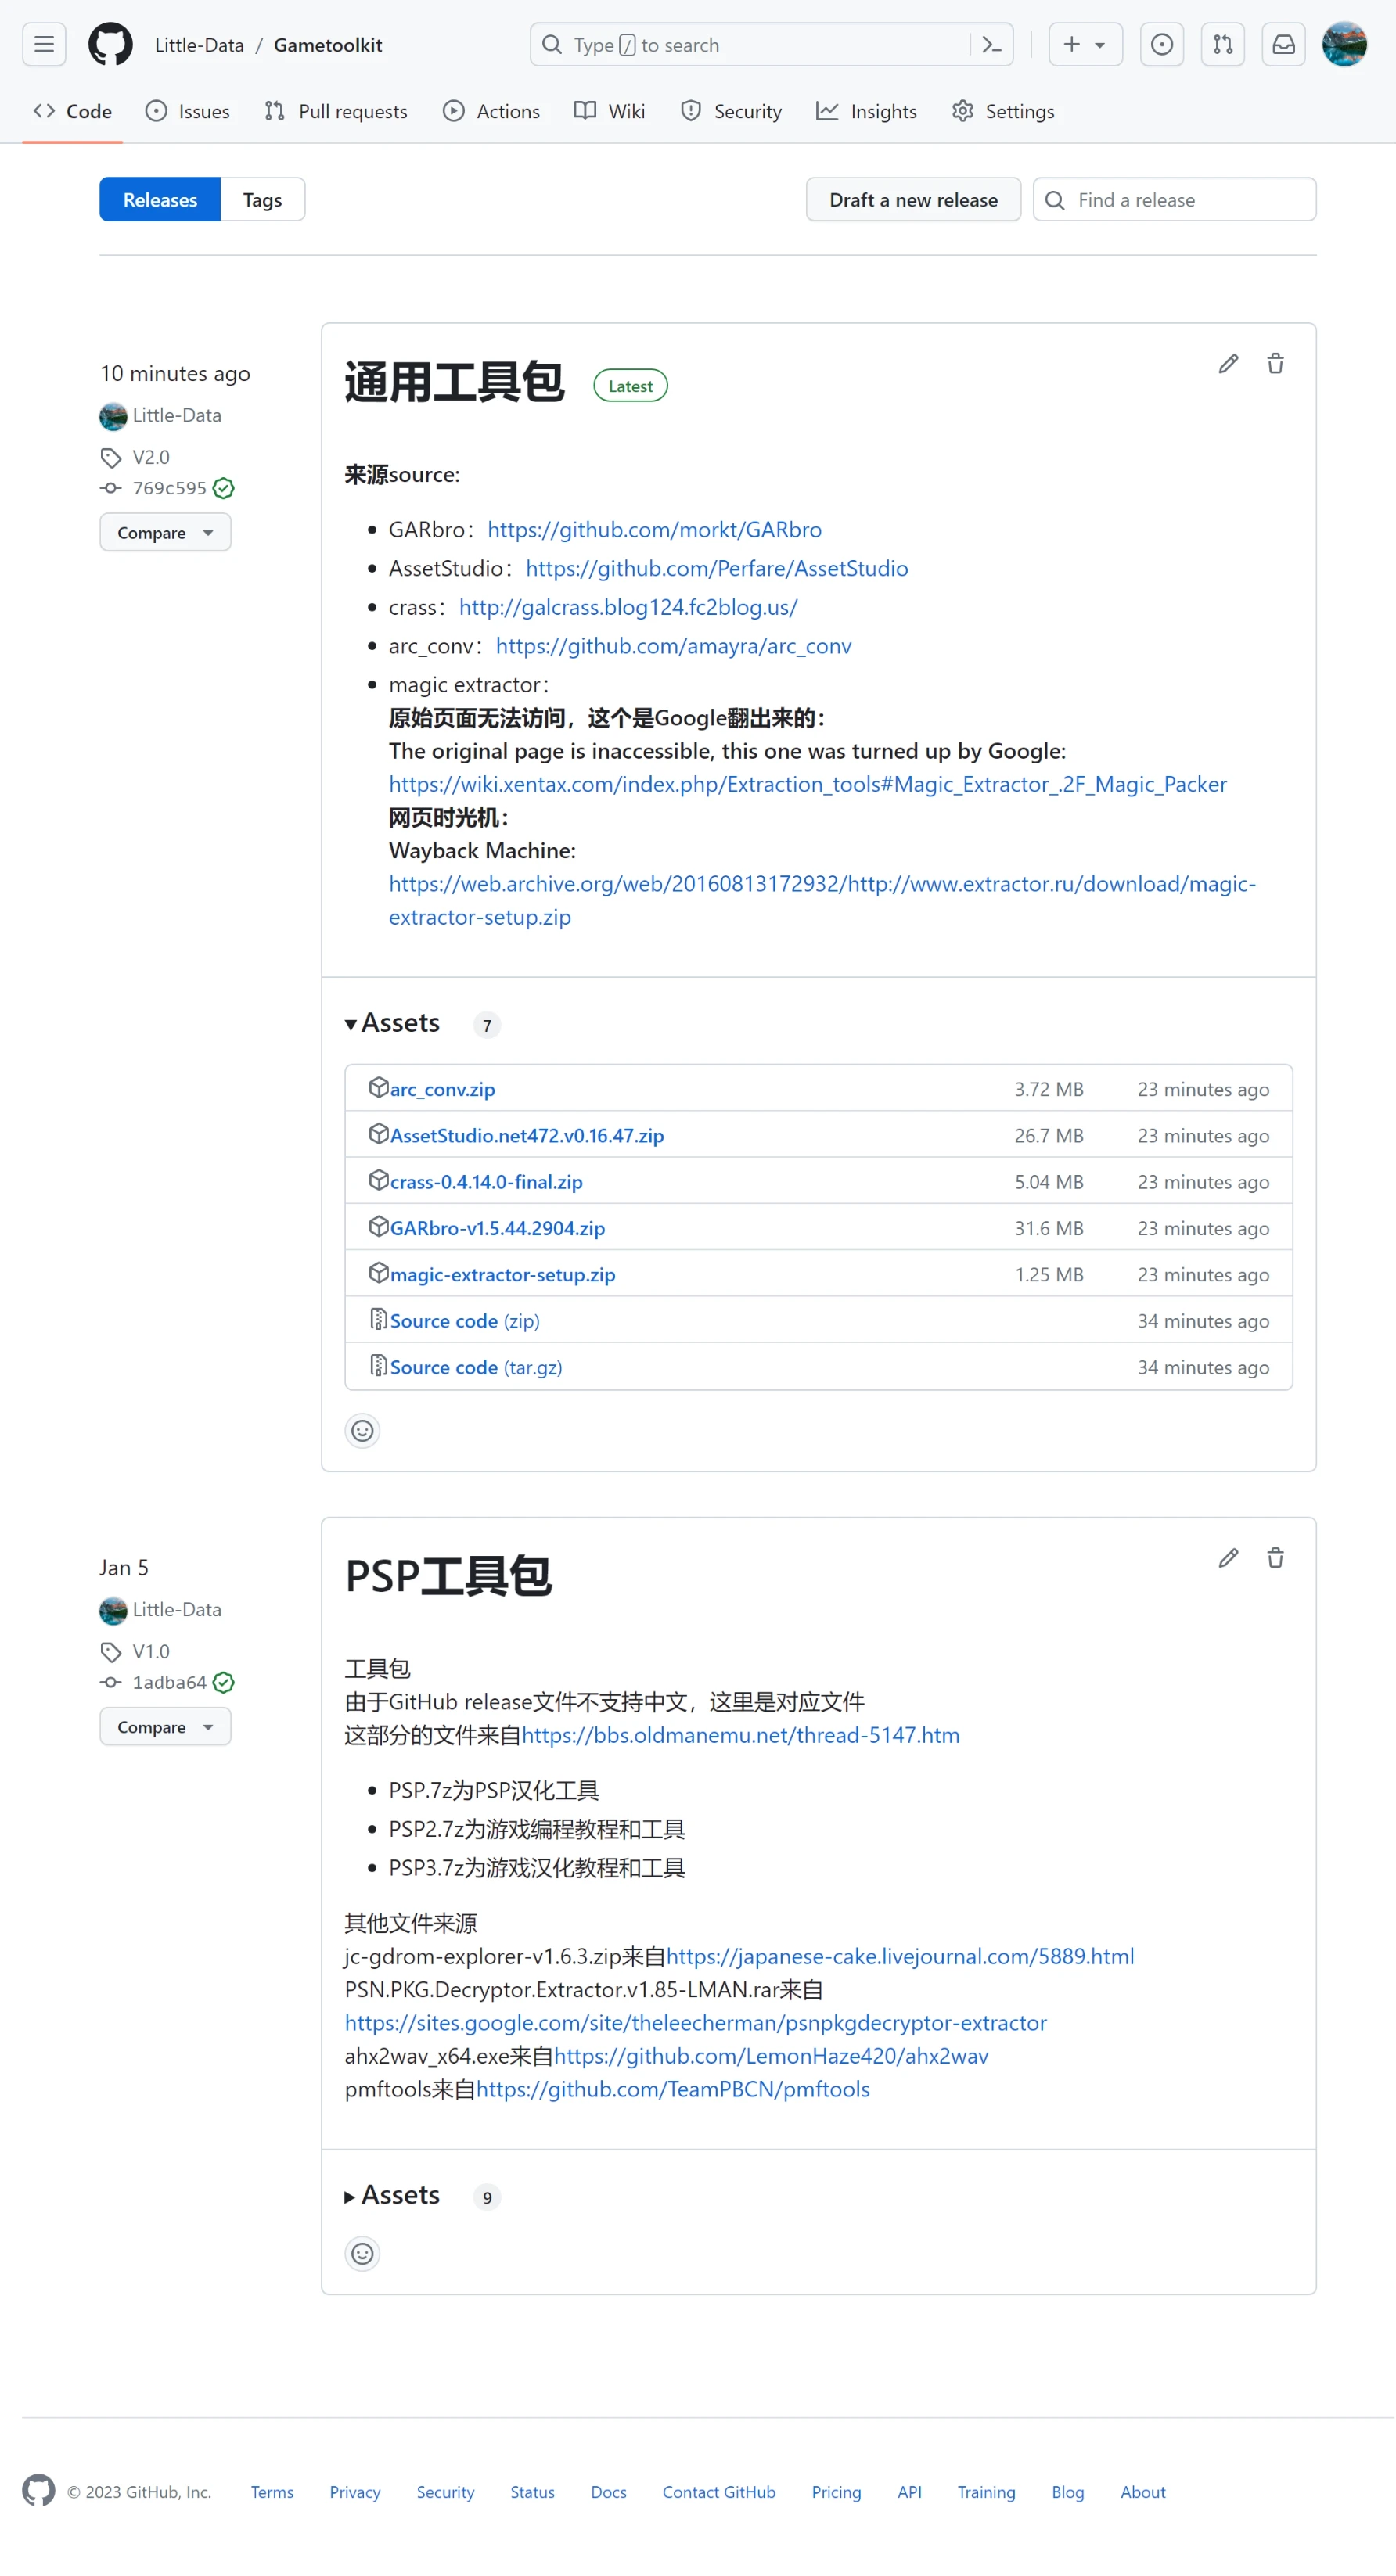Open commit 769c595
The width and height of the screenshot is (1396, 2576).
pyautogui.click(x=169, y=488)
